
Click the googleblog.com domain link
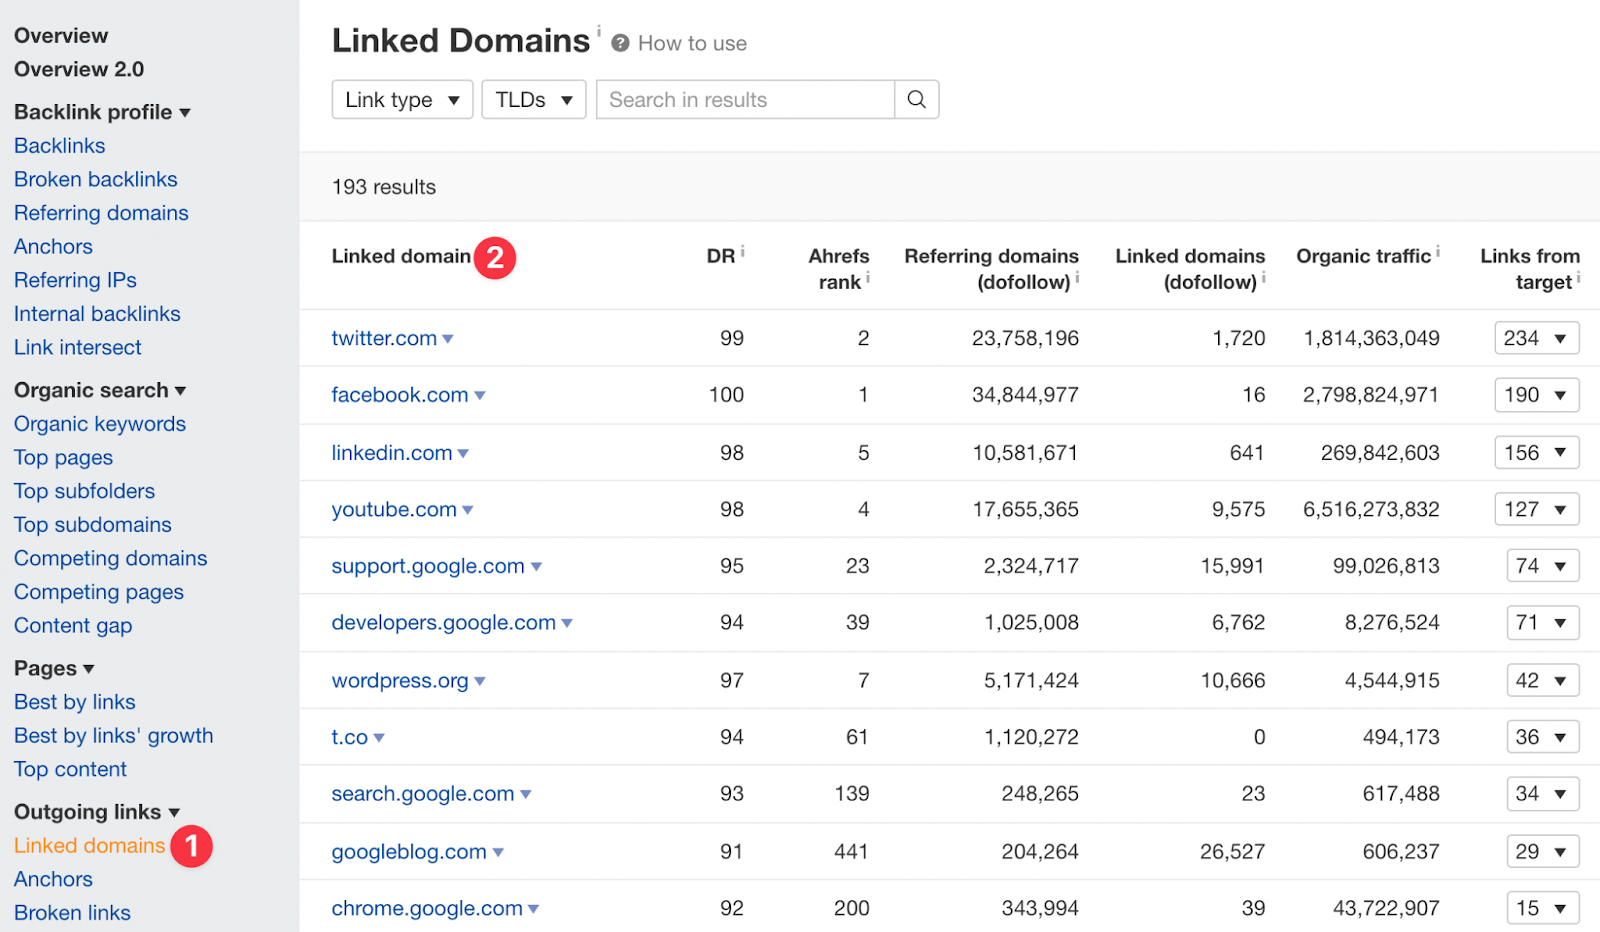[x=409, y=852]
